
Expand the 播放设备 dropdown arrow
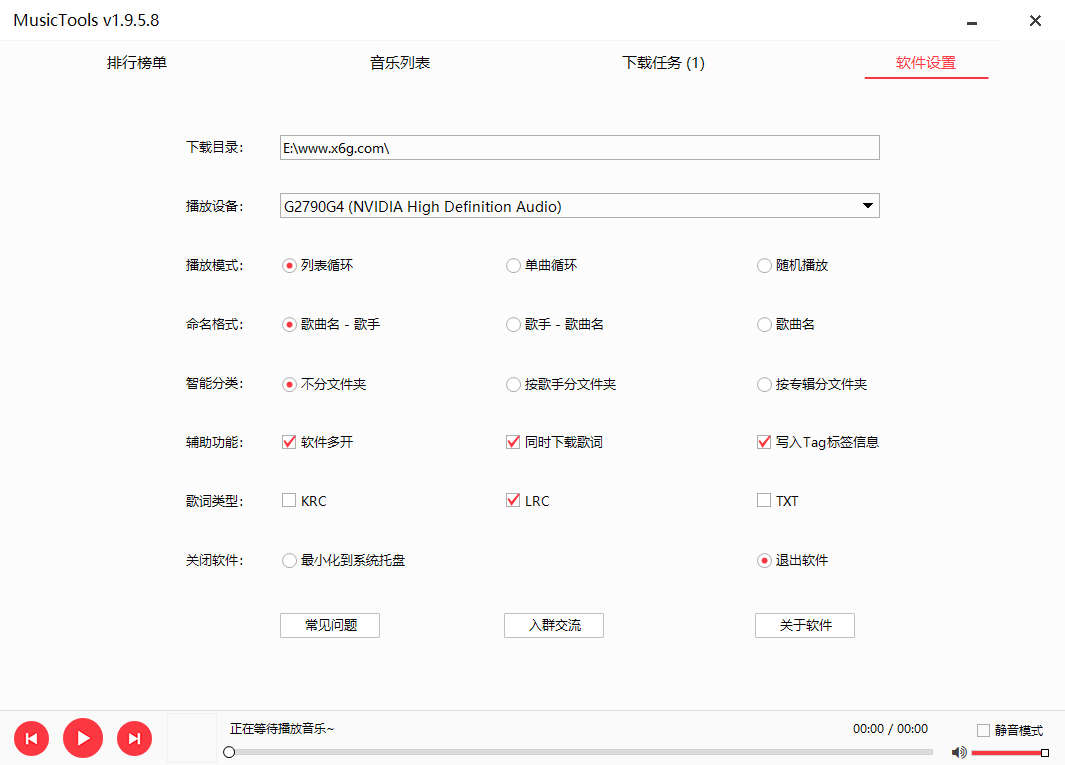click(867, 206)
